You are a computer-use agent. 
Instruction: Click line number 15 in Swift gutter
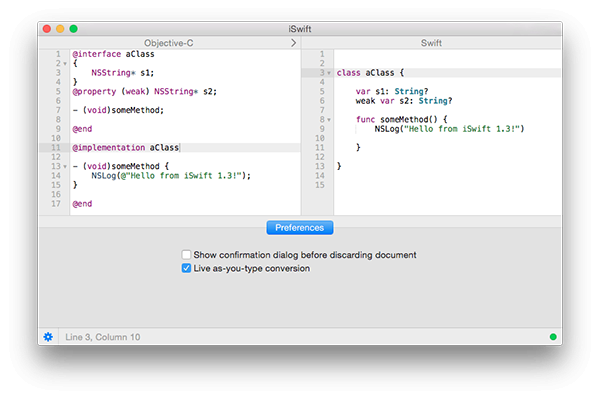[x=320, y=185]
